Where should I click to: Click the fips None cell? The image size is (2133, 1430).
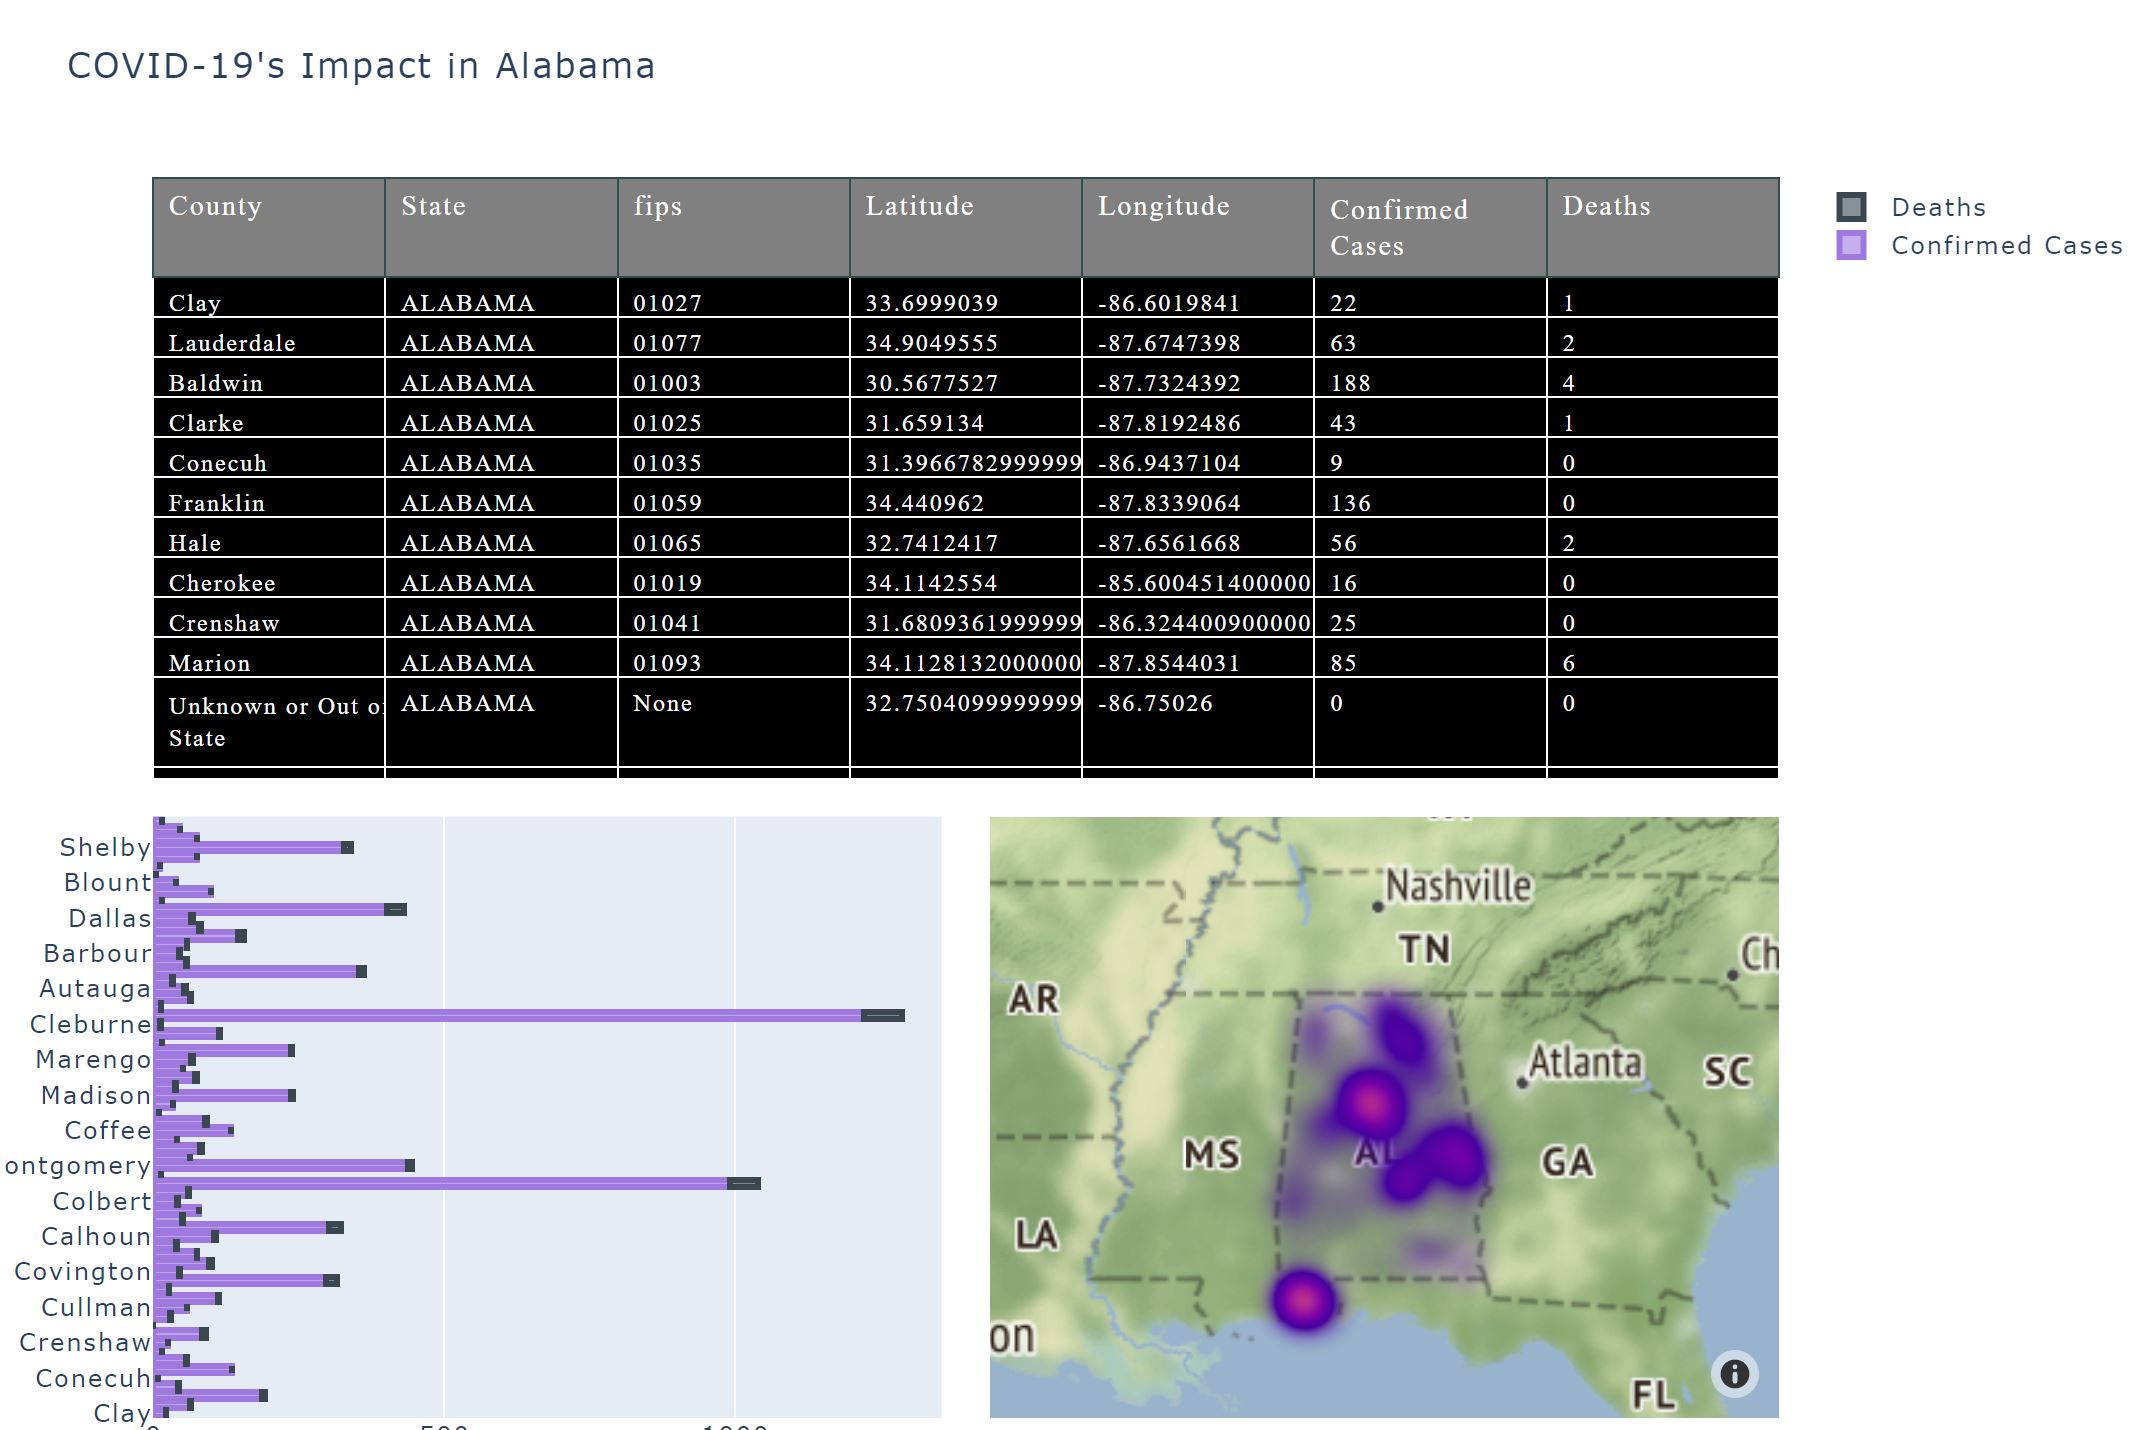click(733, 722)
